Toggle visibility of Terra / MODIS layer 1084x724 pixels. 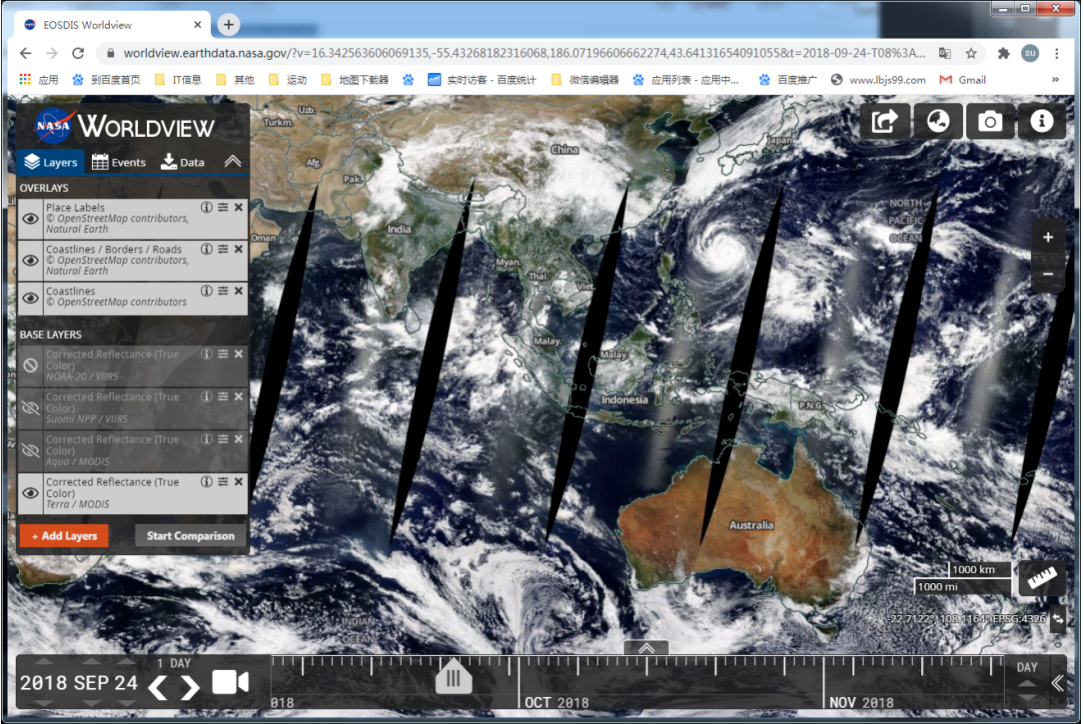pos(31,493)
